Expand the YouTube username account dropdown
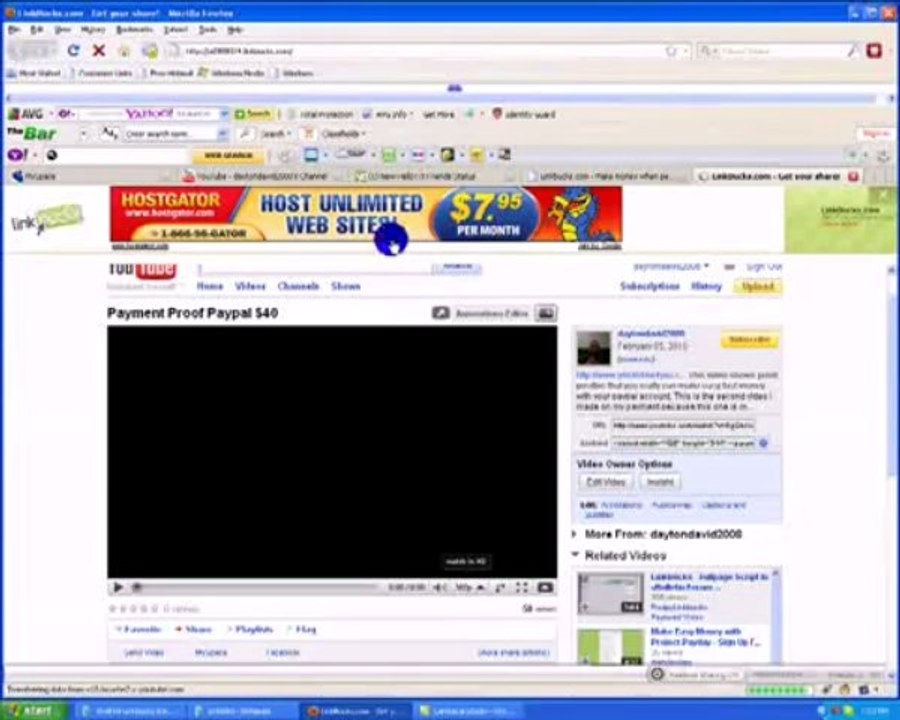Viewport: 900px width, 720px height. click(x=707, y=266)
